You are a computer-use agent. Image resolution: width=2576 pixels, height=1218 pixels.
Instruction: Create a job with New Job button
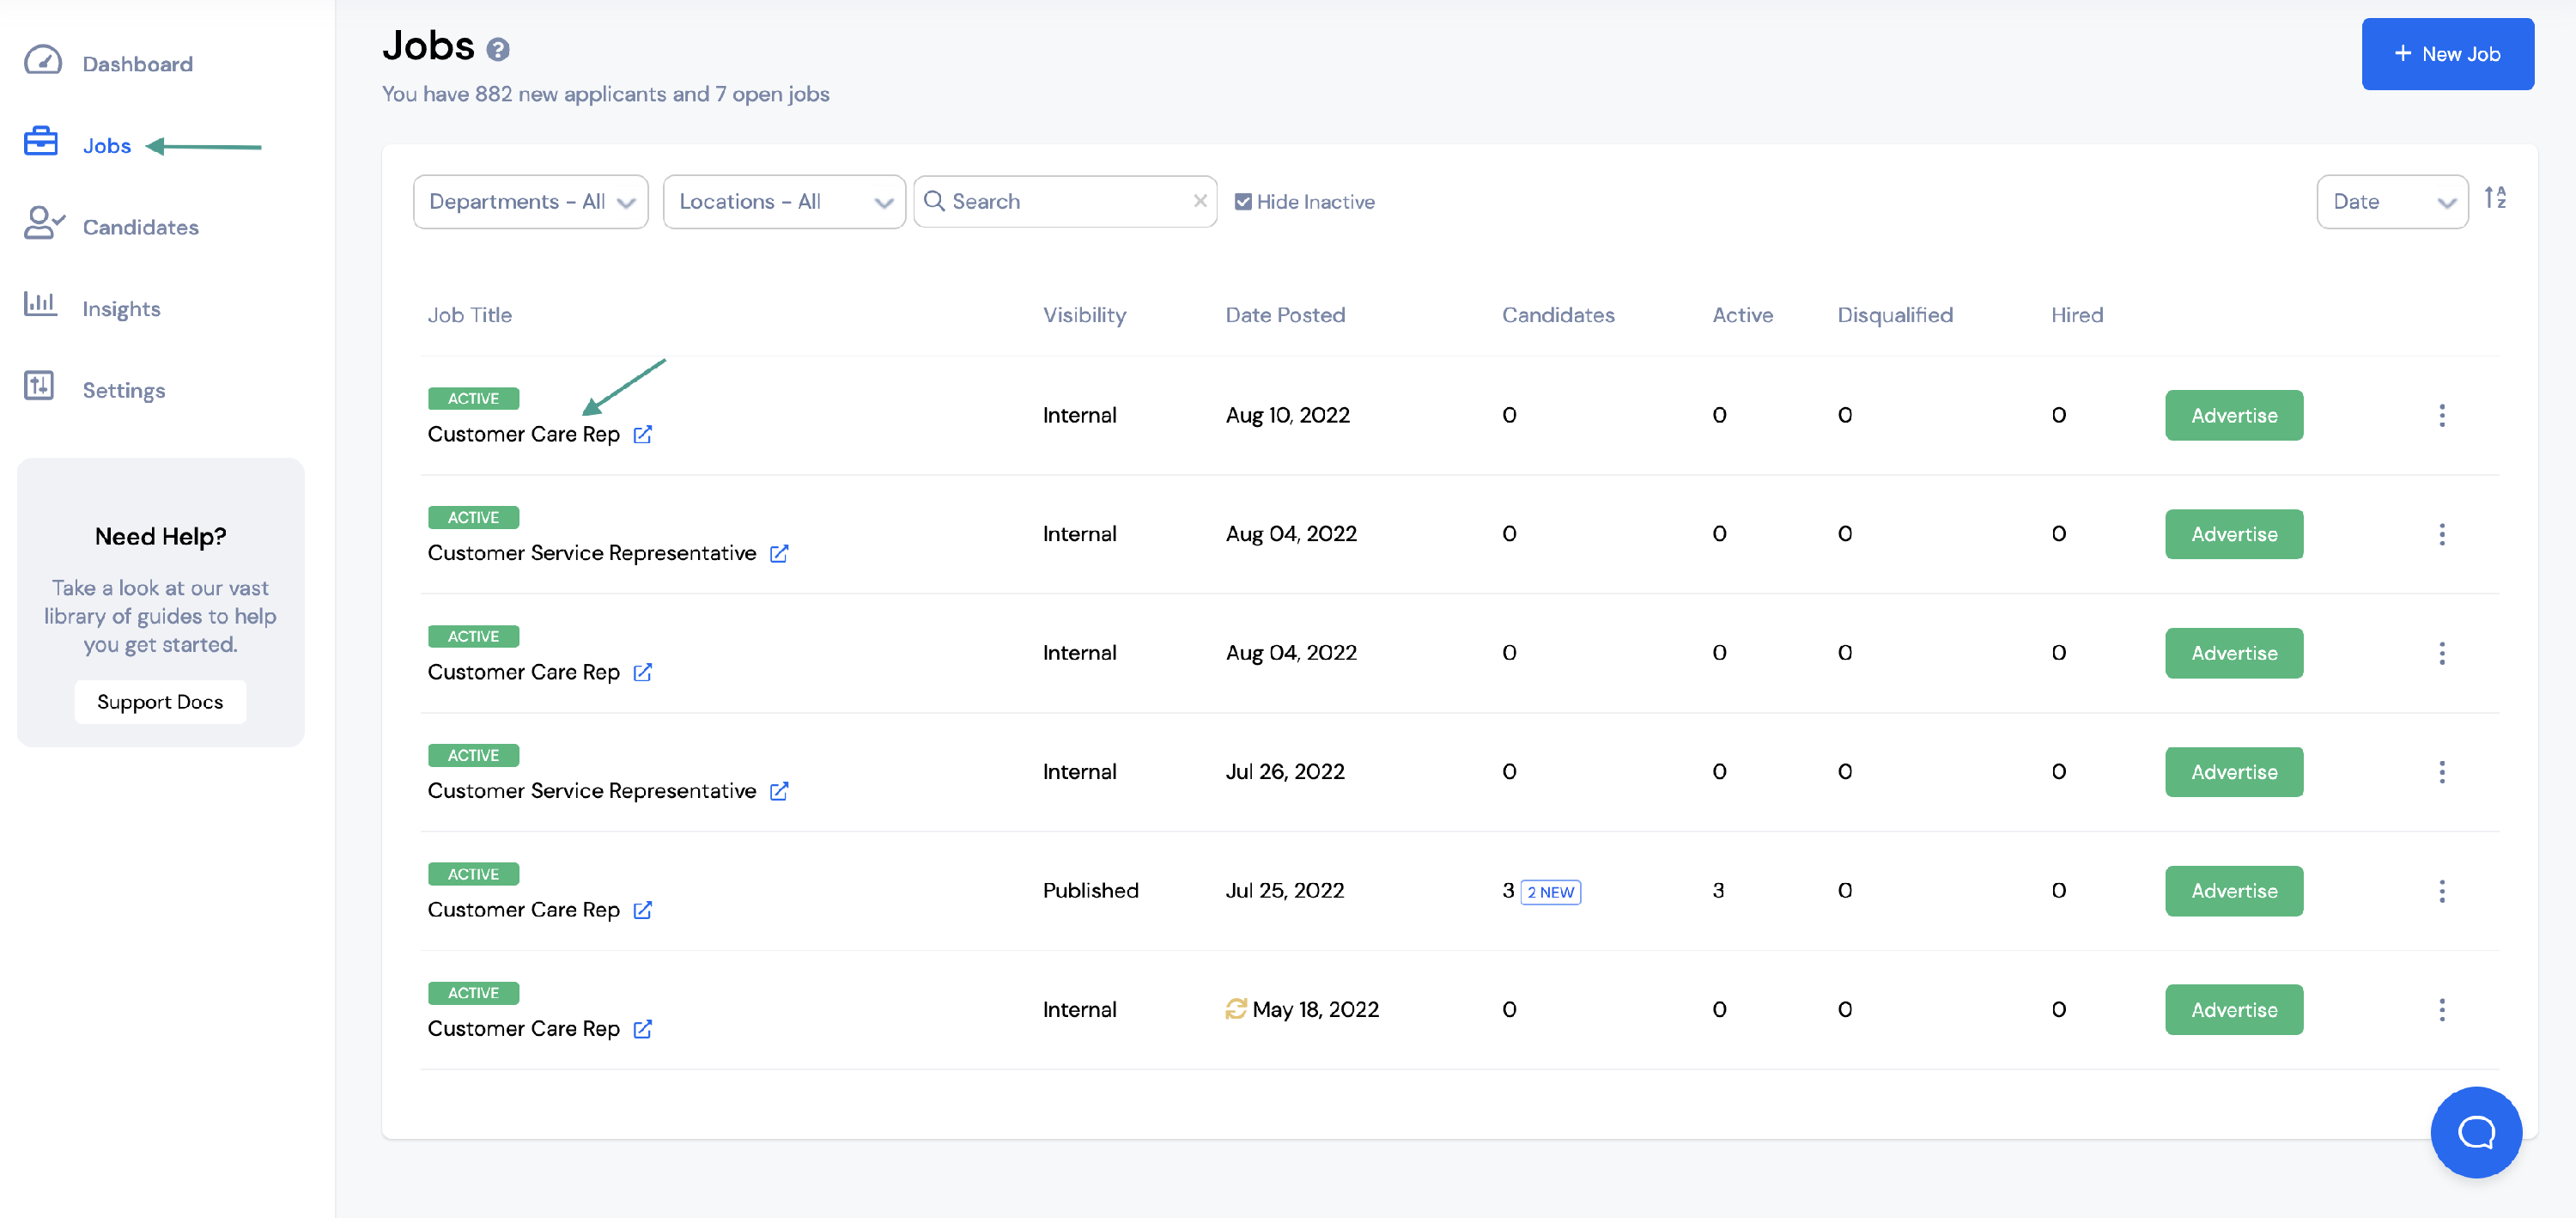click(2447, 54)
